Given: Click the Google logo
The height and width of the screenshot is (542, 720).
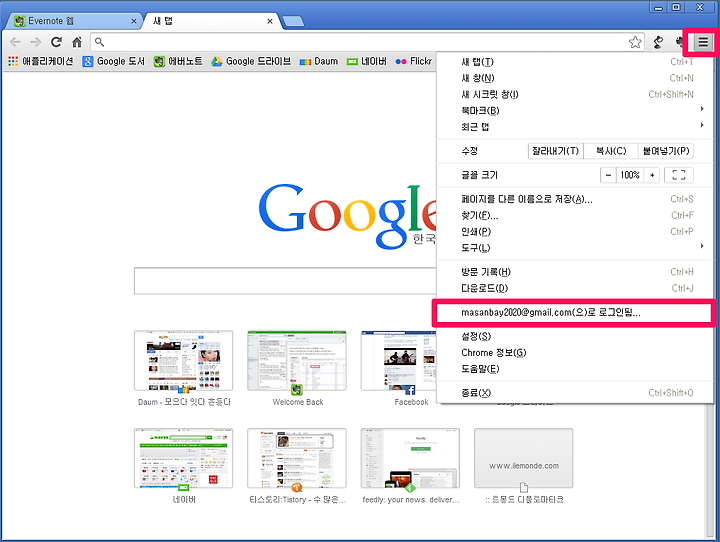Looking at the screenshot, I should coord(347,216).
